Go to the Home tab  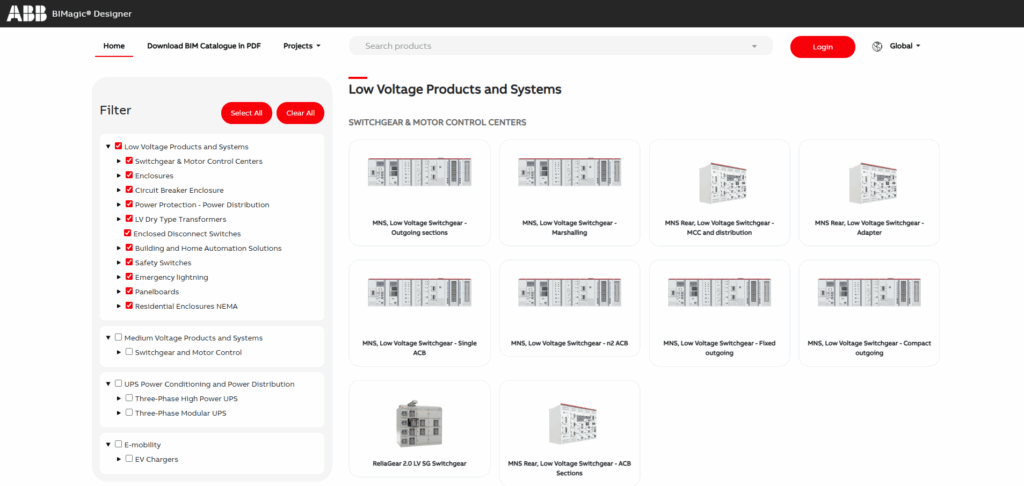pos(114,46)
